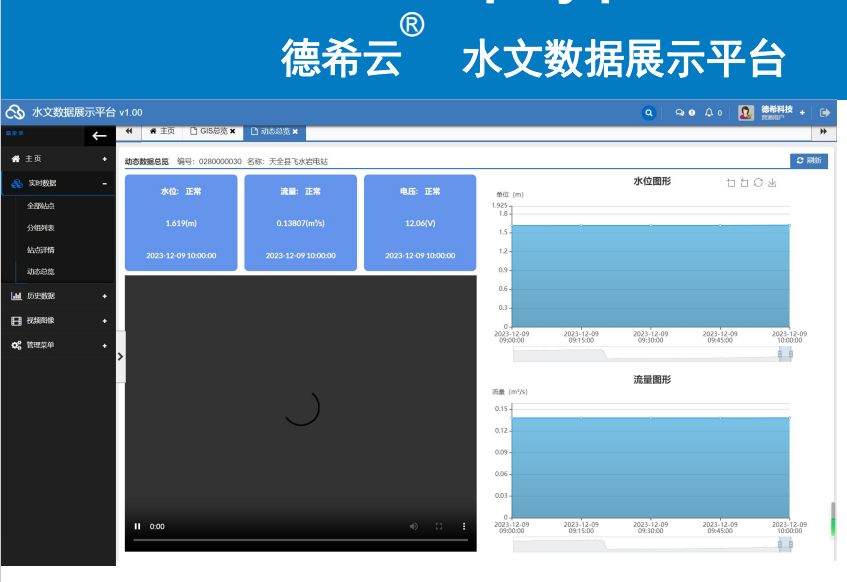Viewport: 847px width, 582px height.
Task: Expand the 历史数据 sidebar menu
Action: point(58,296)
